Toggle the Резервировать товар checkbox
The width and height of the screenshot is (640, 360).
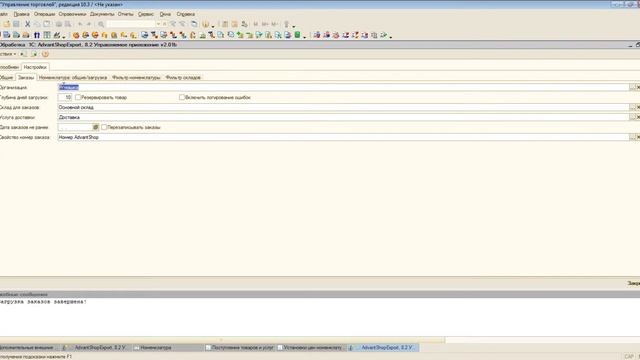[78, 97]
